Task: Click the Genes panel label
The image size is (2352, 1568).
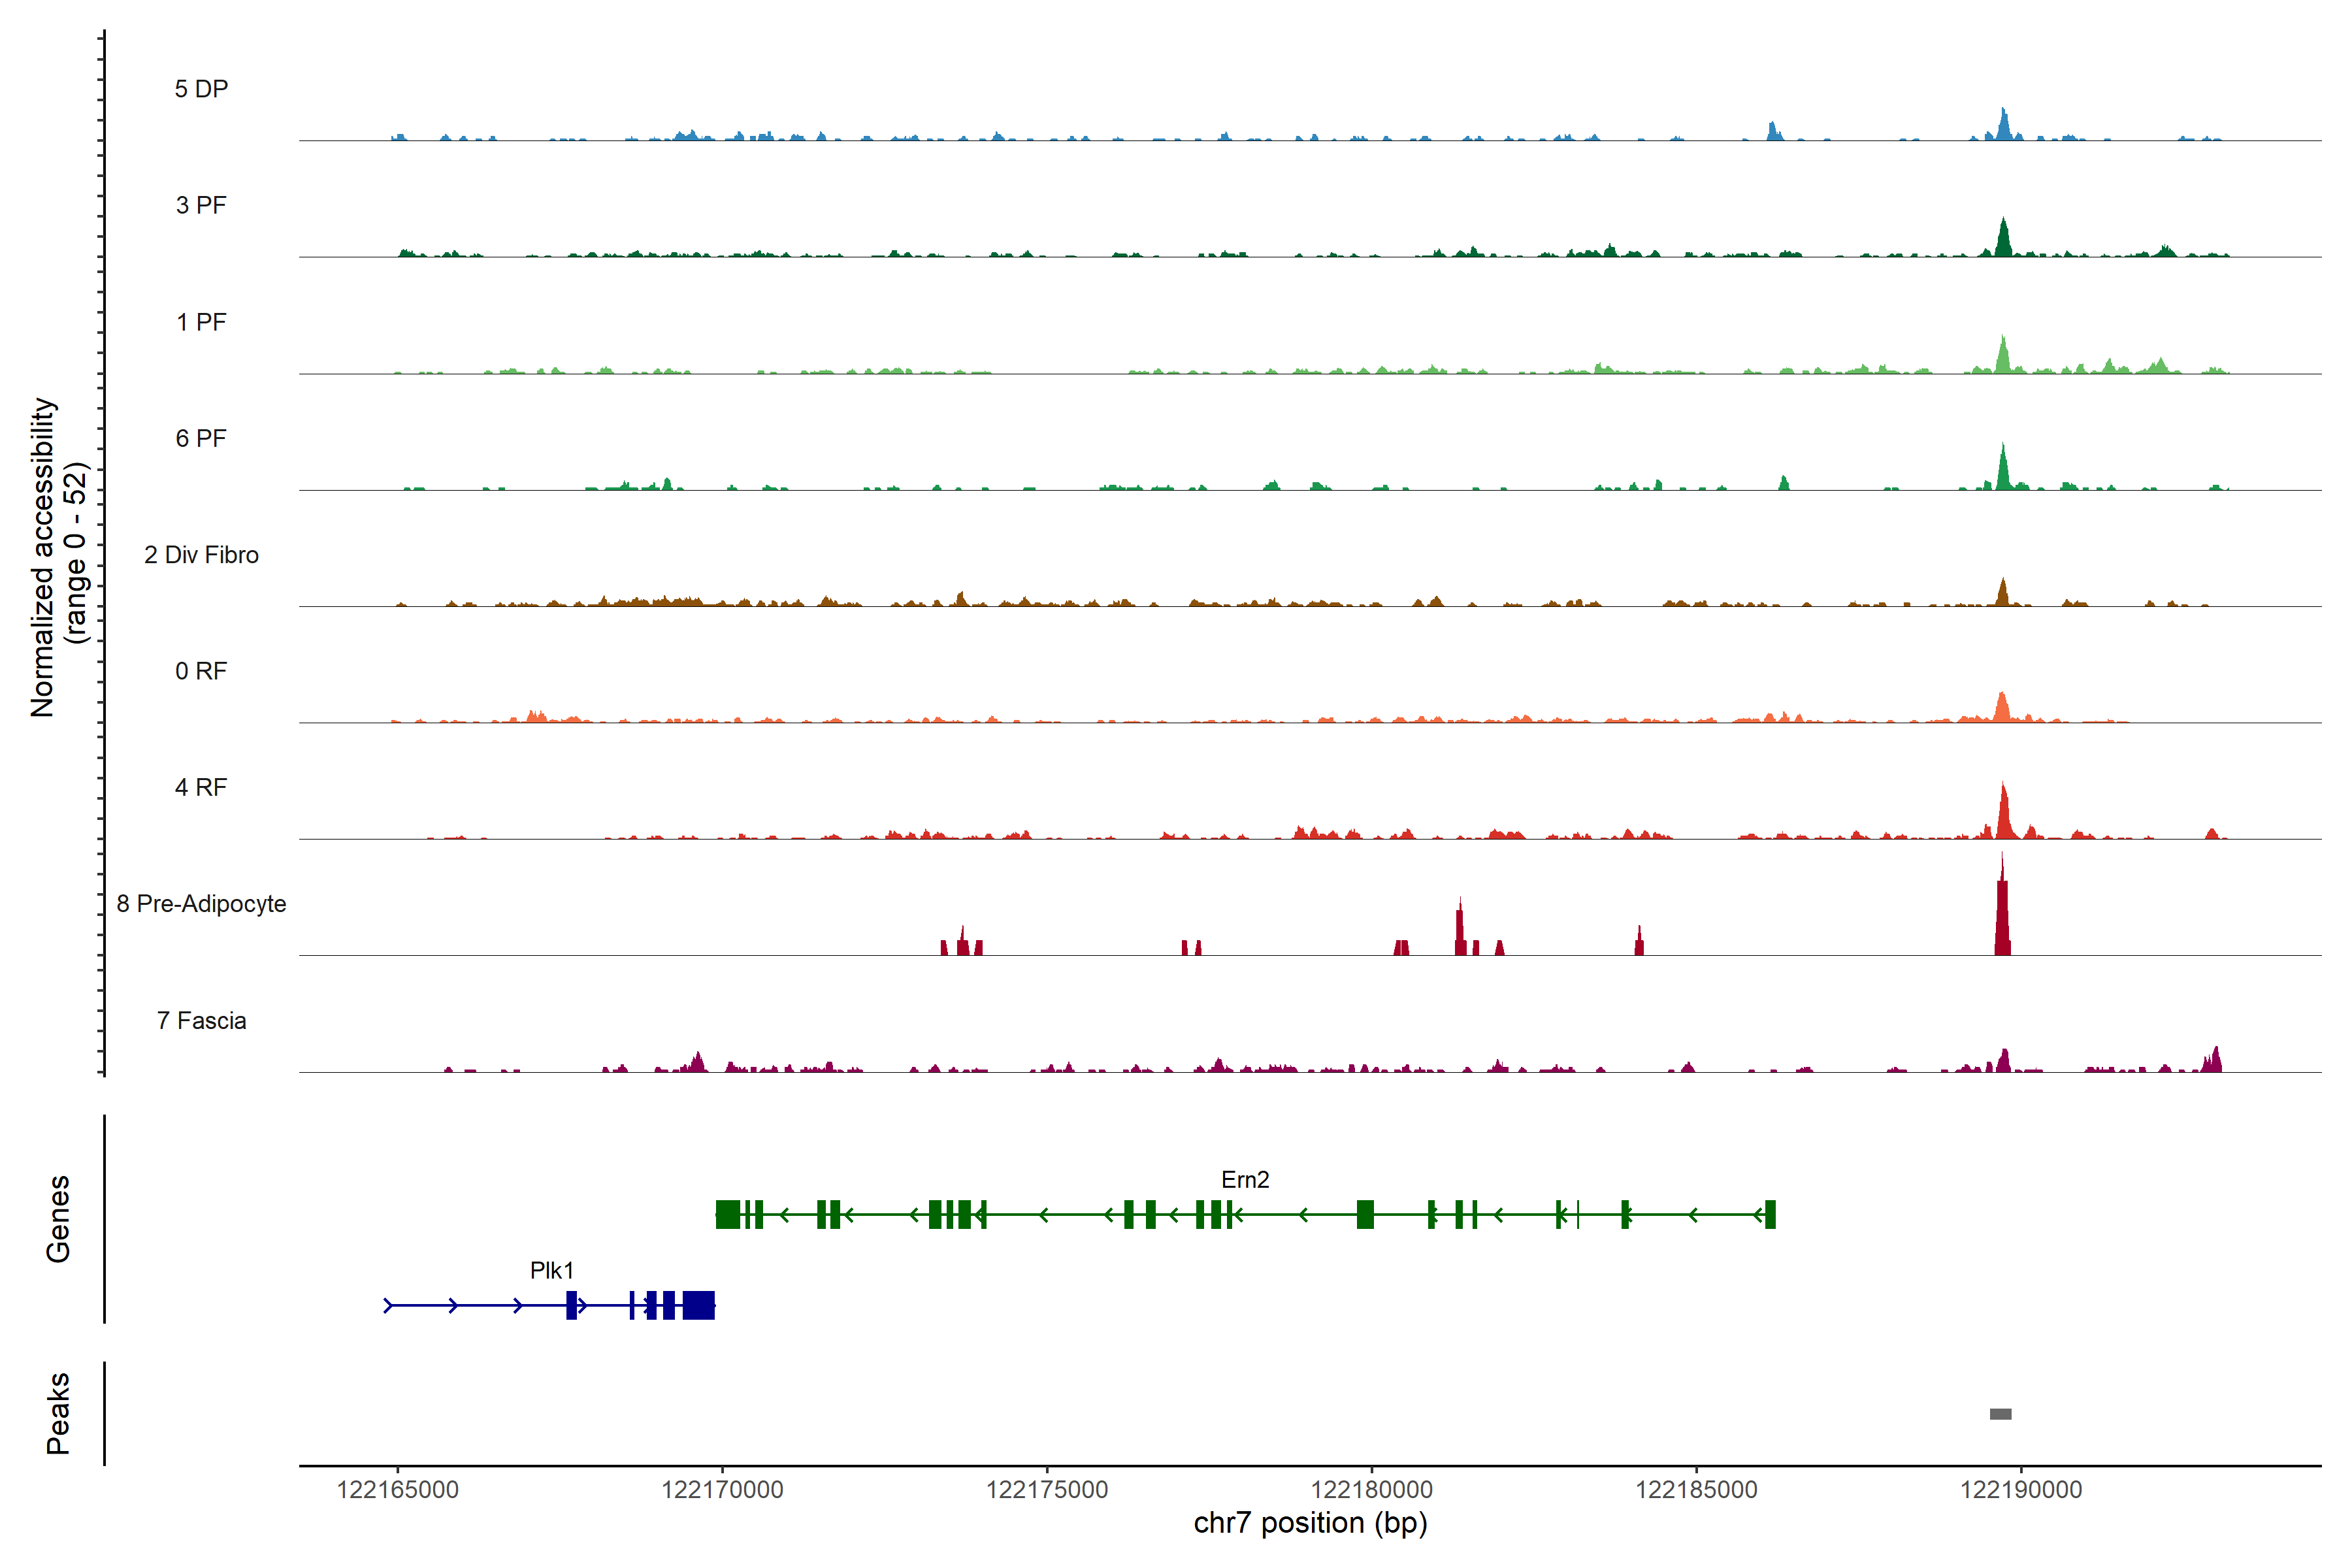Action: pyautogui.click(x=58, y=1218)
